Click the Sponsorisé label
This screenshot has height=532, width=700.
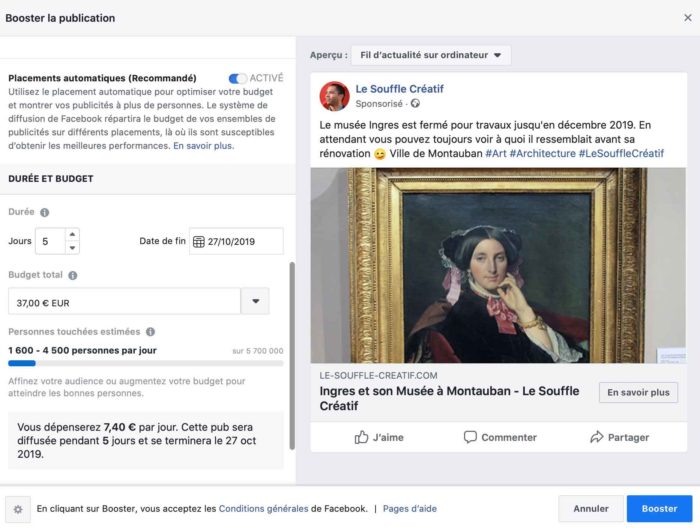pos(379,104)
